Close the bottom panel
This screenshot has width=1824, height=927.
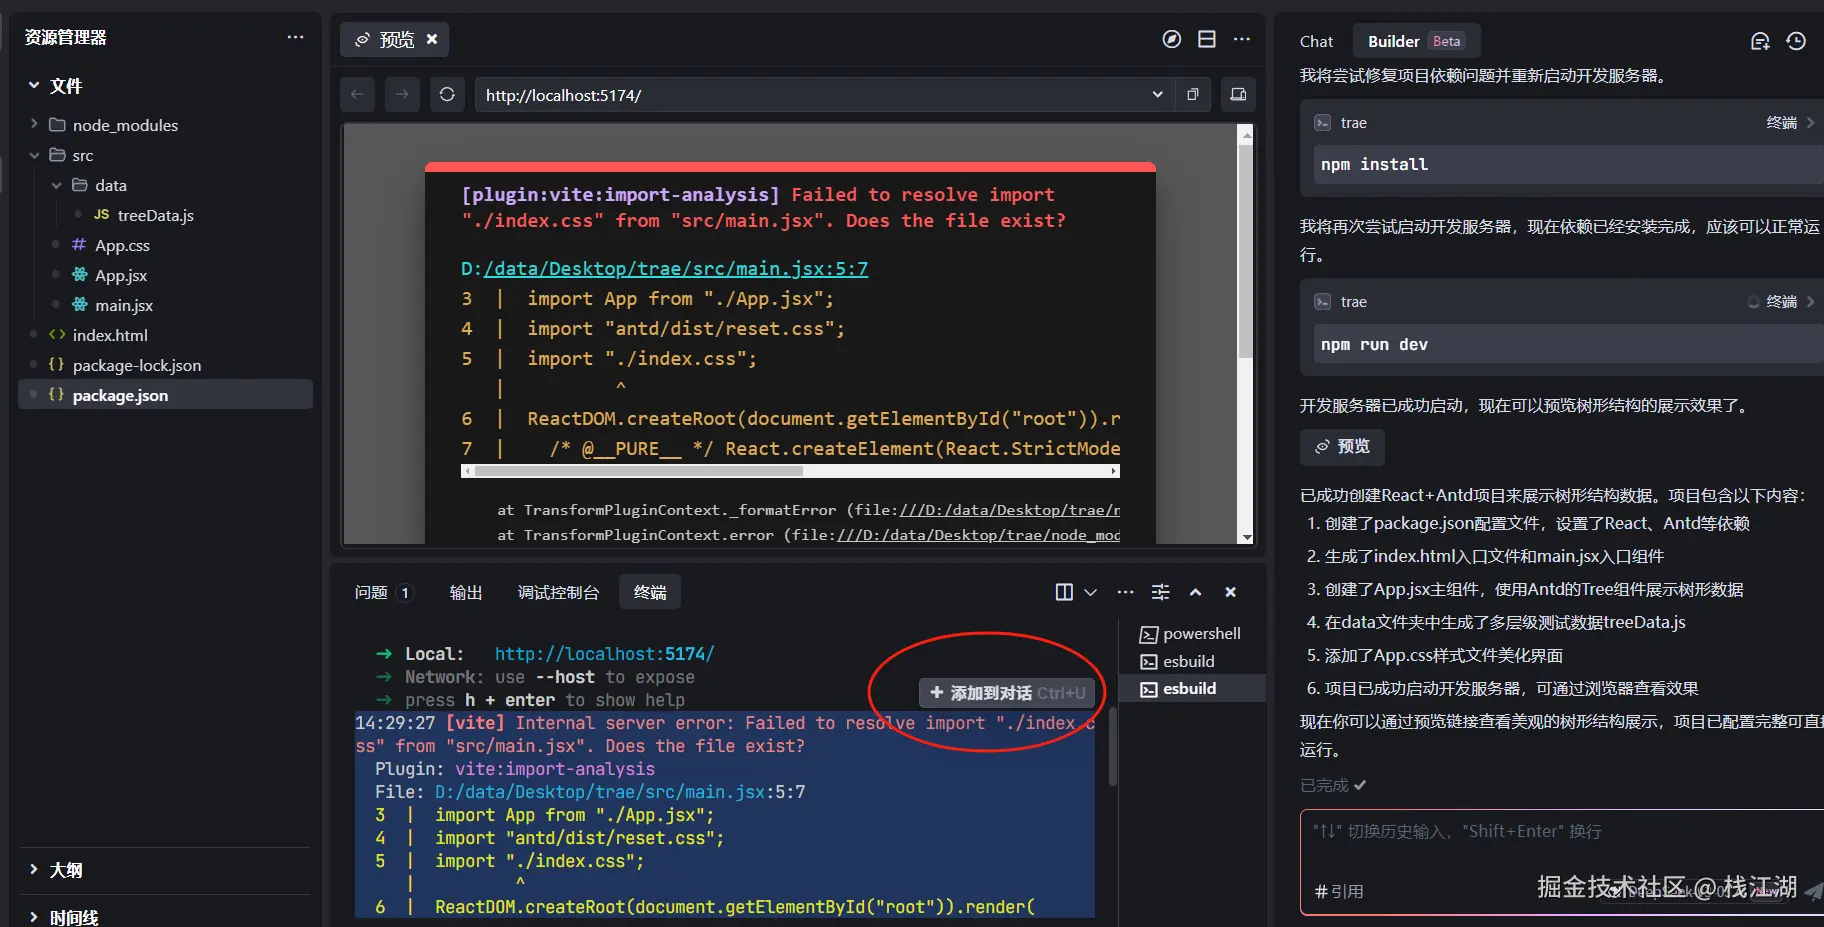pyautogui.click(x=1231, y=592)
